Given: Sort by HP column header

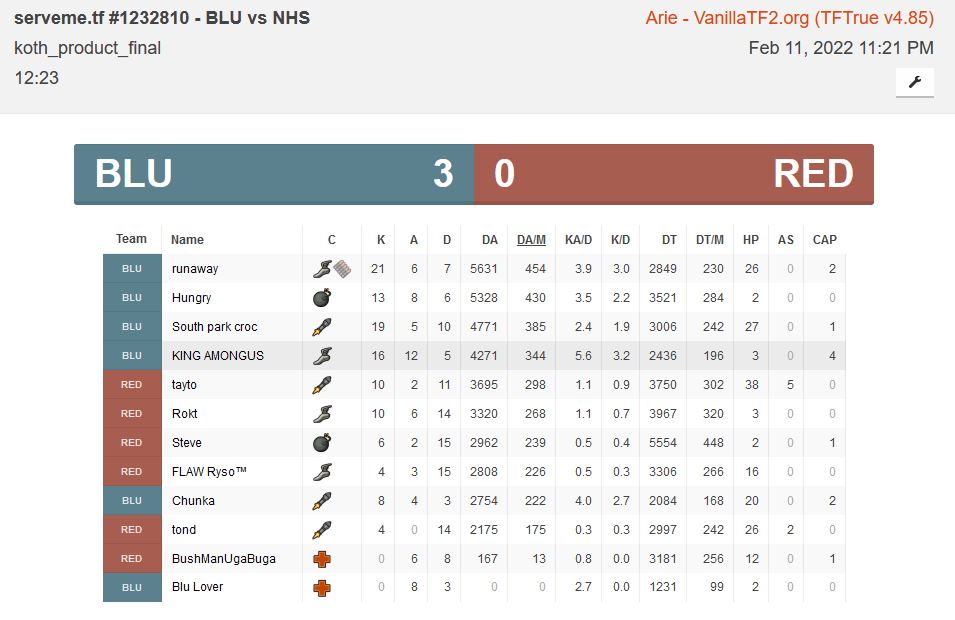Looking at the screenshot, I should (750, 239).
